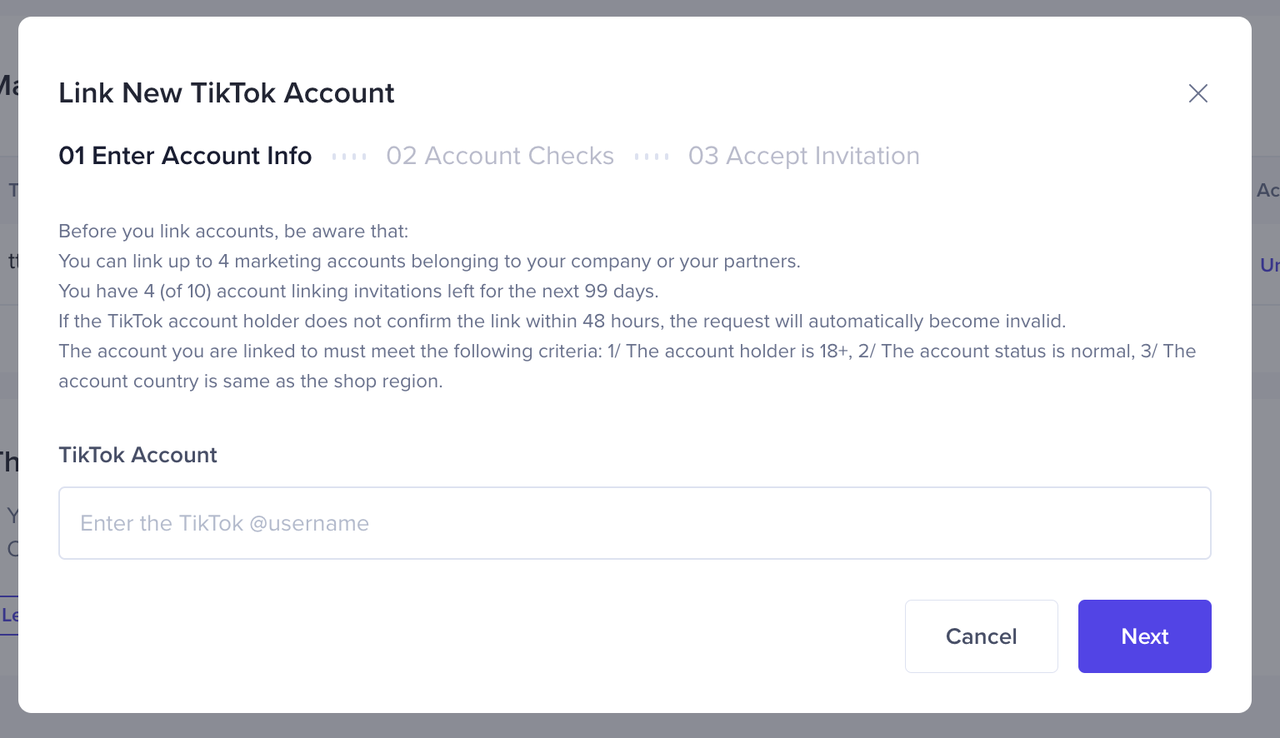Click the Link New TikTok Account title
The height and width of the screenshot is (738, 1280).
(226, 93)
